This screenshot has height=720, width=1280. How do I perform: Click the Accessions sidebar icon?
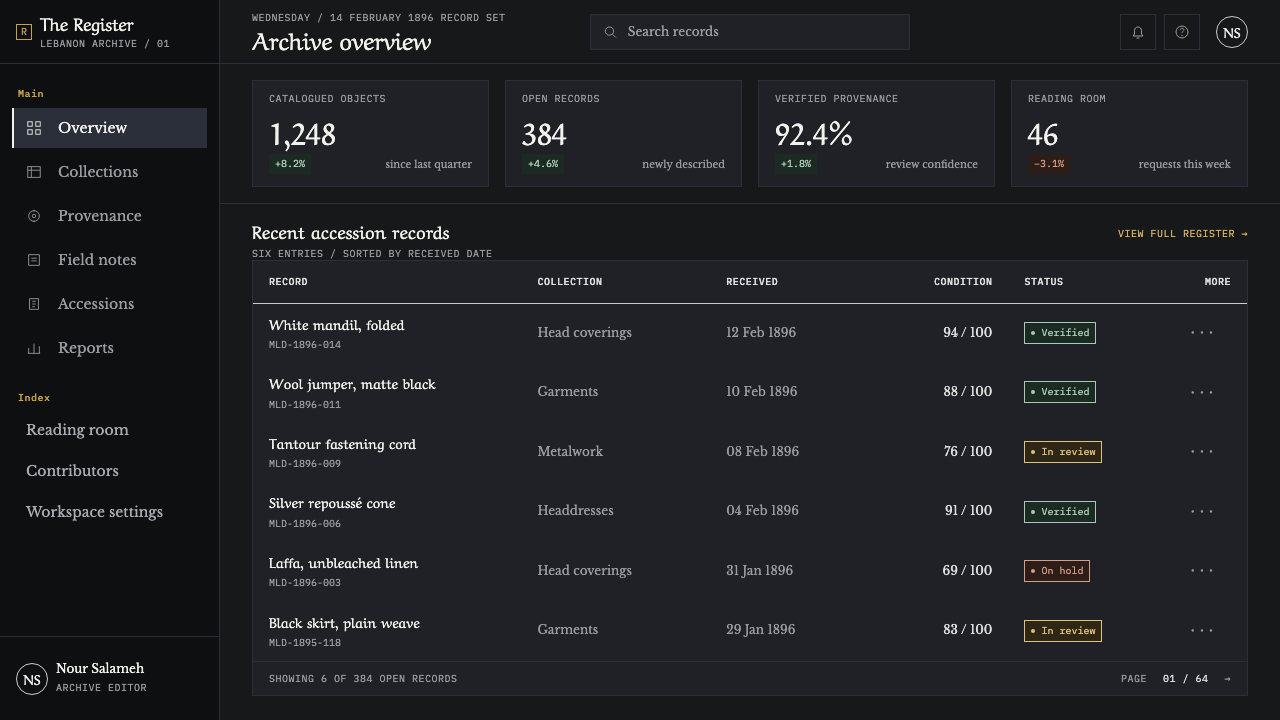point(34,304)
